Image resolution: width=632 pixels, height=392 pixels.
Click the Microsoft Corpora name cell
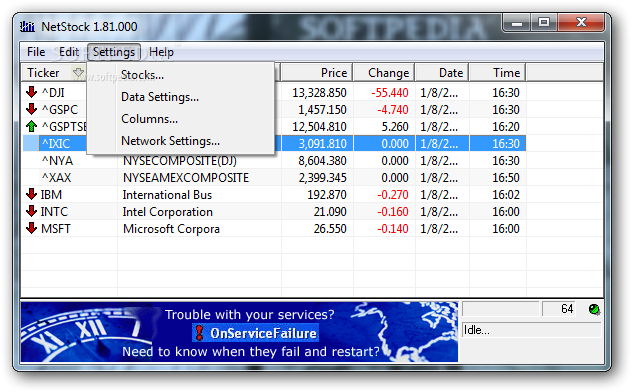[x=171, y=229]
